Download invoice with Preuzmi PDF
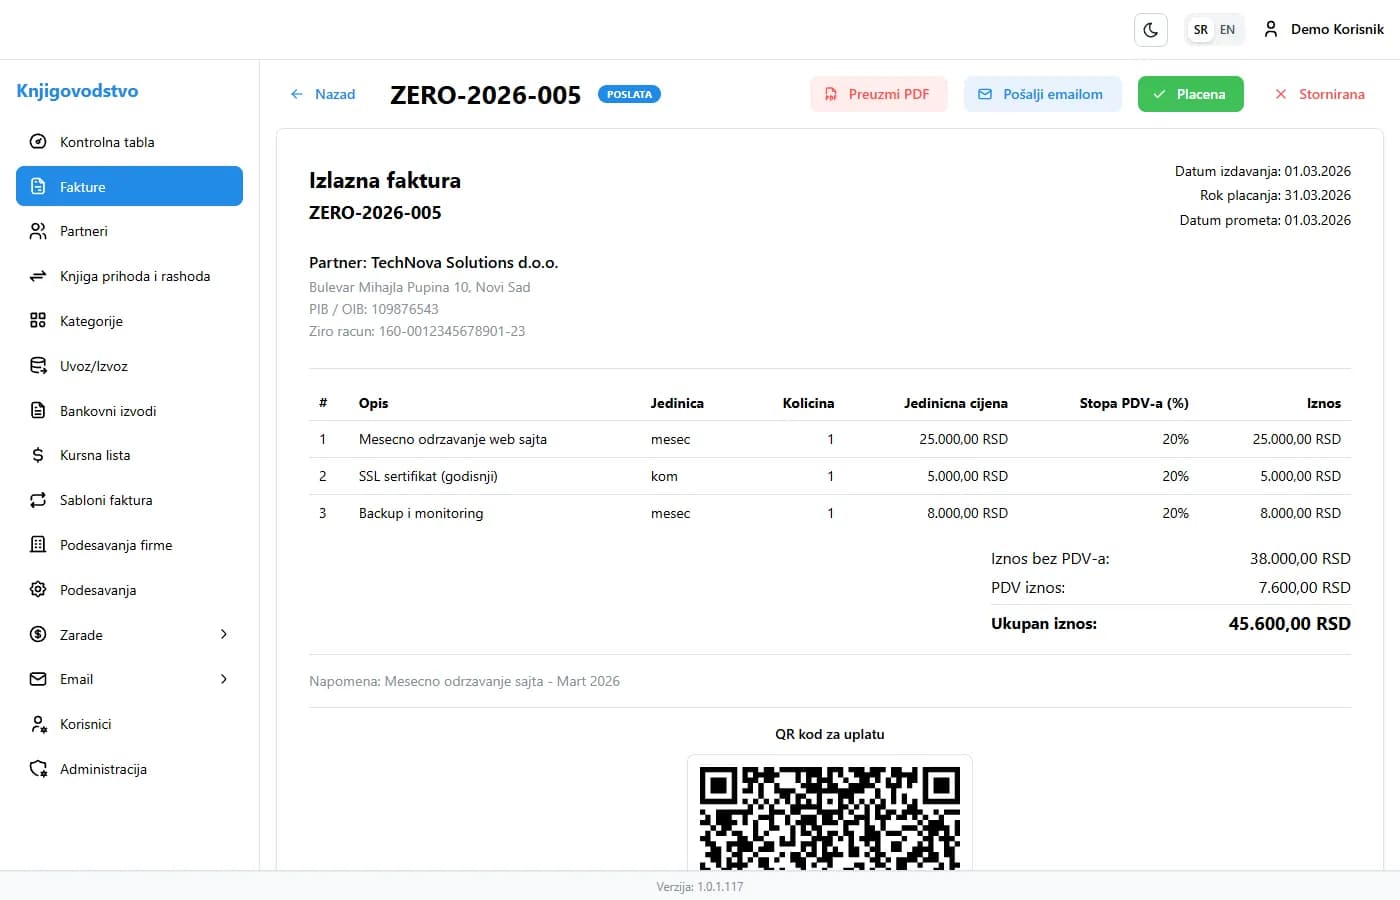Screen dimensions: 1400x900 (x=879, y=94)
